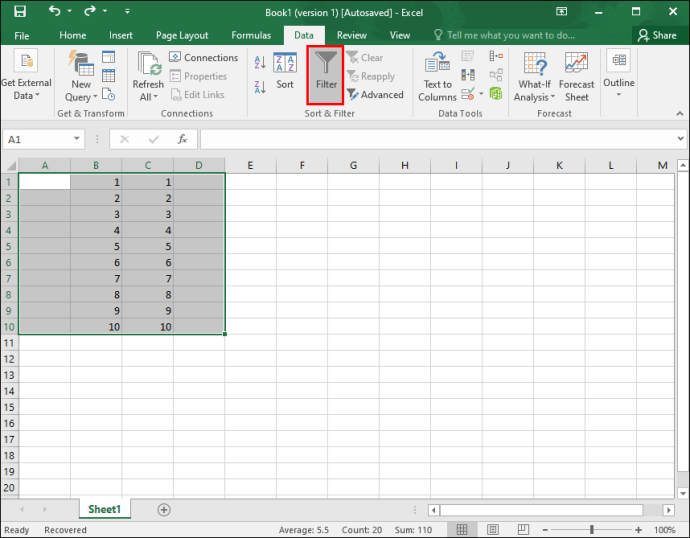The height and width of the screenshot is (538, 690).
Task: Click the Save icon in the title bar
Action: [x=20, y=11]
